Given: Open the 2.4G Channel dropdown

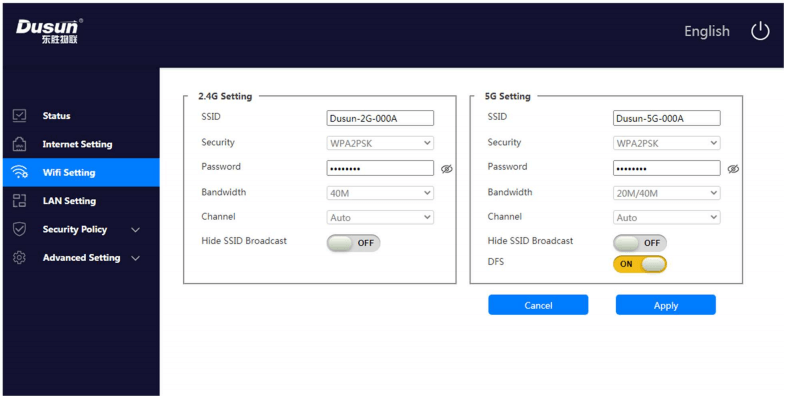Looking at the screenshot, I should pos(380,218).
